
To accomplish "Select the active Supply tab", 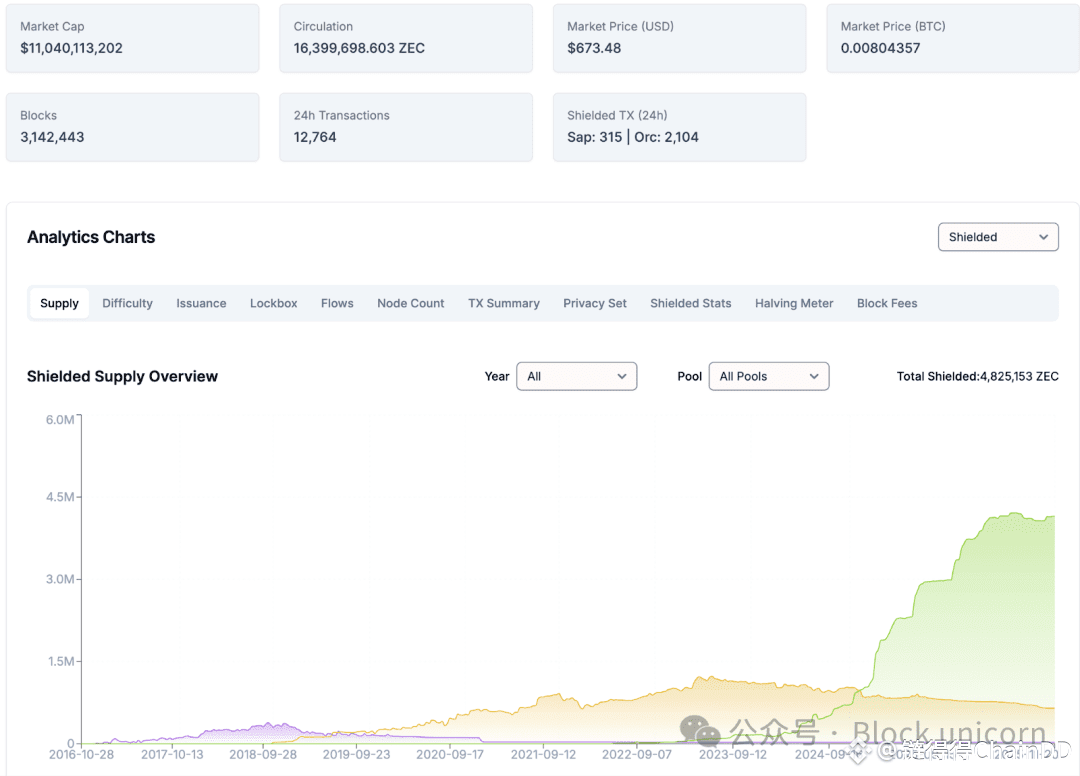I will pyautogui.click(x=59, y=303).
